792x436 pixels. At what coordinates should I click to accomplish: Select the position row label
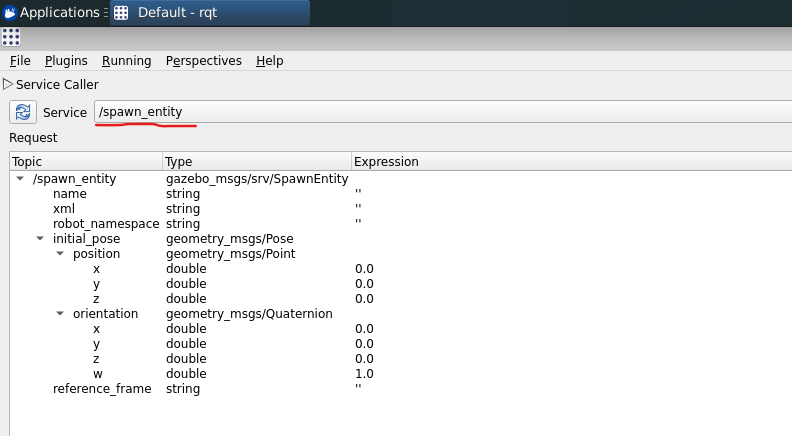tap(96, 254)
